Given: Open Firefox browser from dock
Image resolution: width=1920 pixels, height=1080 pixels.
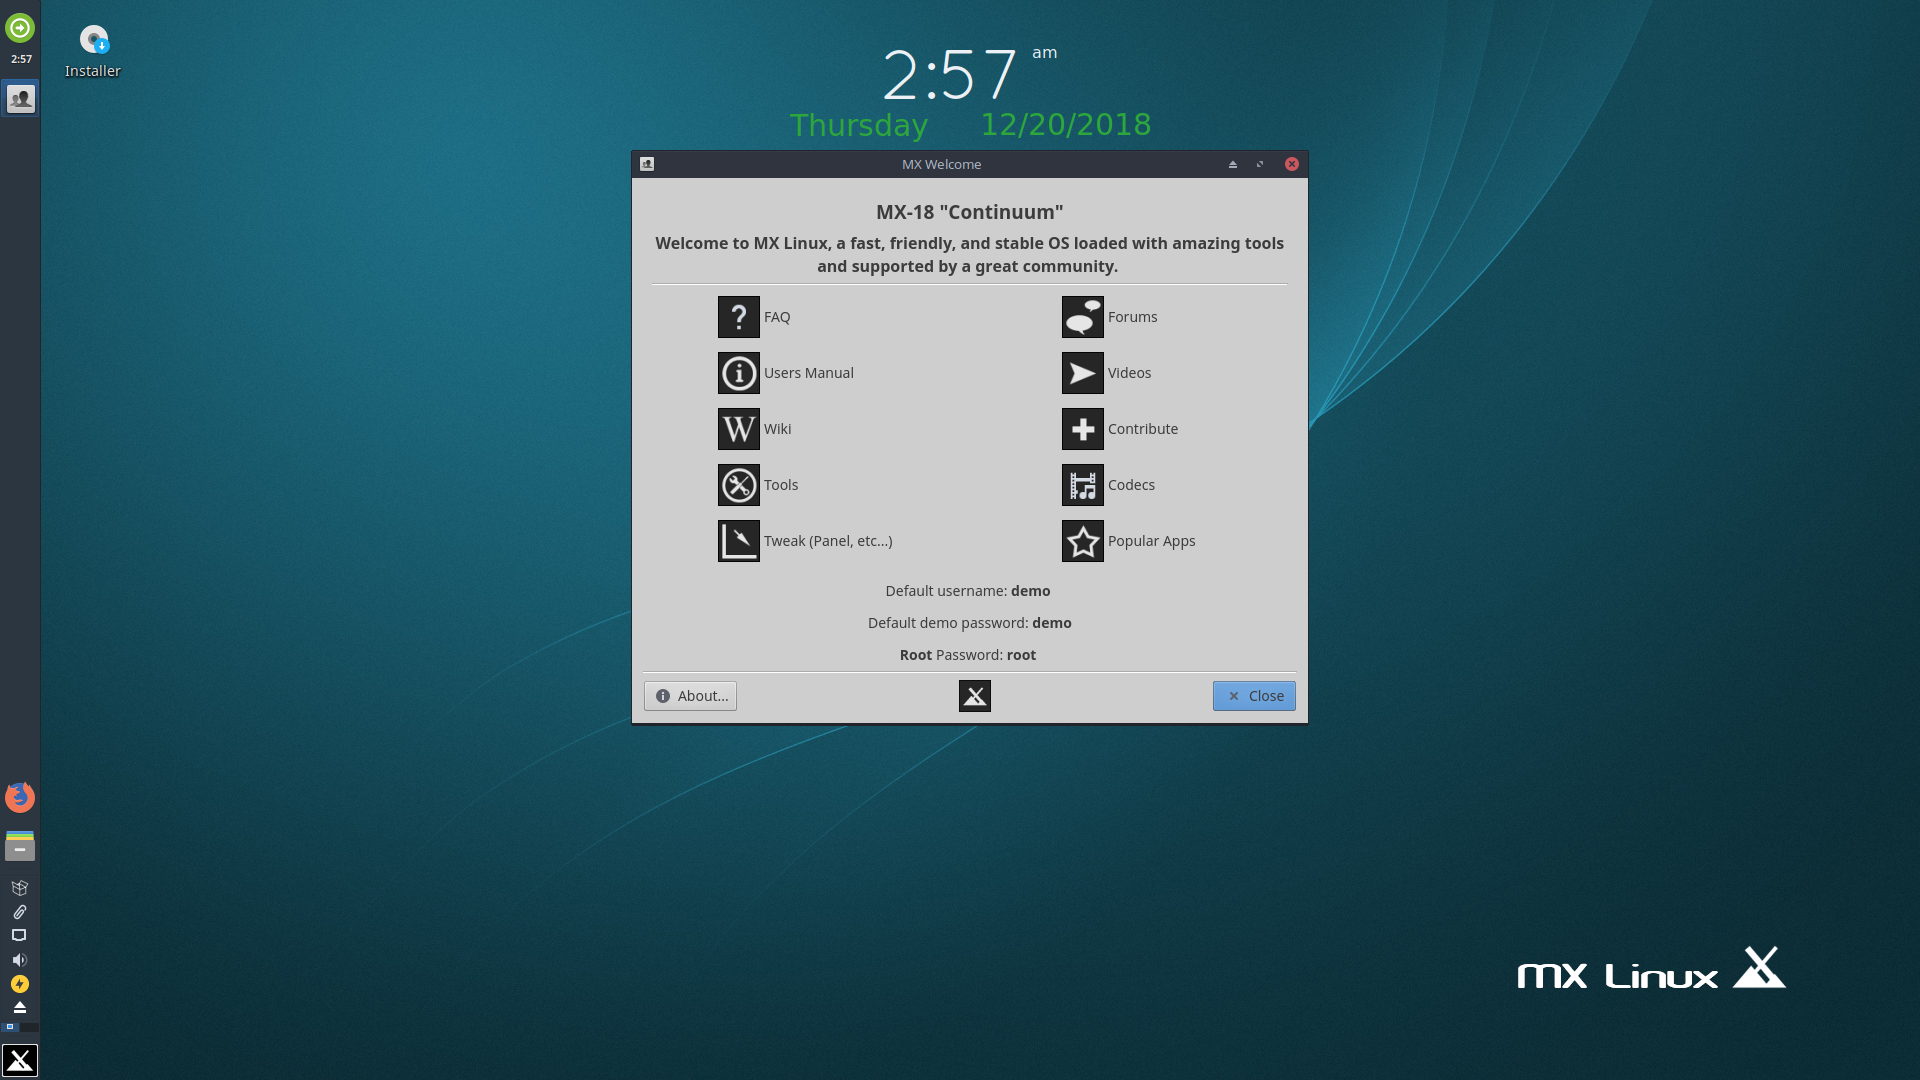Looking at the screenshot, I should [x=20, y=796].
